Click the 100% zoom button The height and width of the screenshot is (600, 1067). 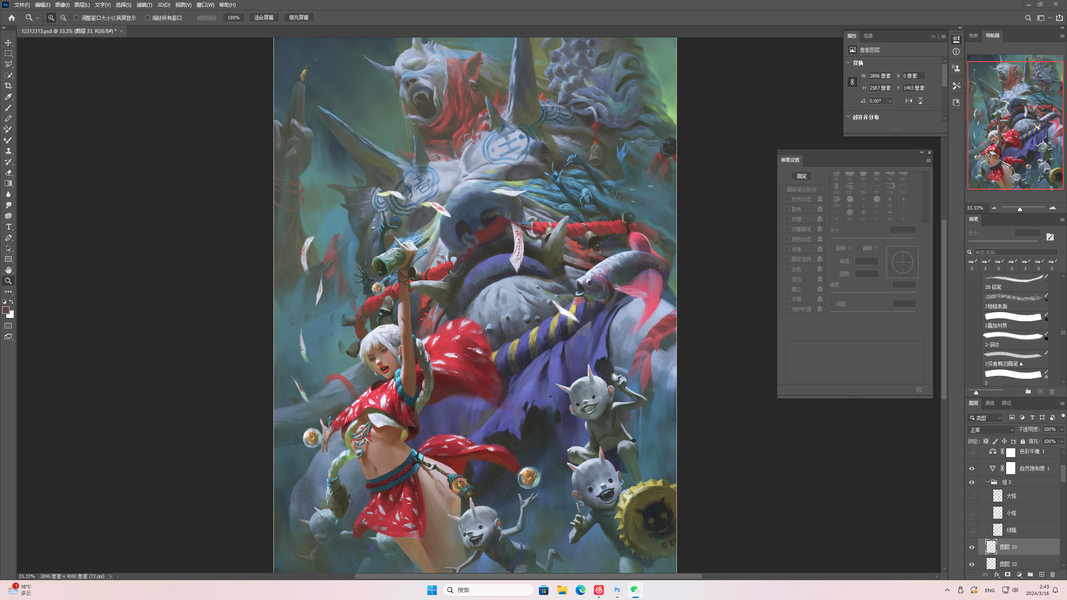(x=233, y=18)
